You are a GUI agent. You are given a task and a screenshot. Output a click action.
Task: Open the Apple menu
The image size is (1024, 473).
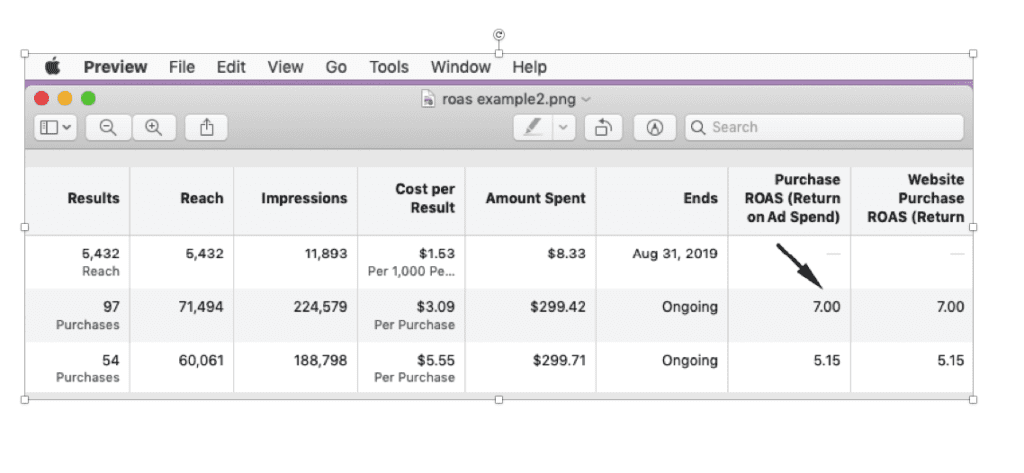coord(52,67)
